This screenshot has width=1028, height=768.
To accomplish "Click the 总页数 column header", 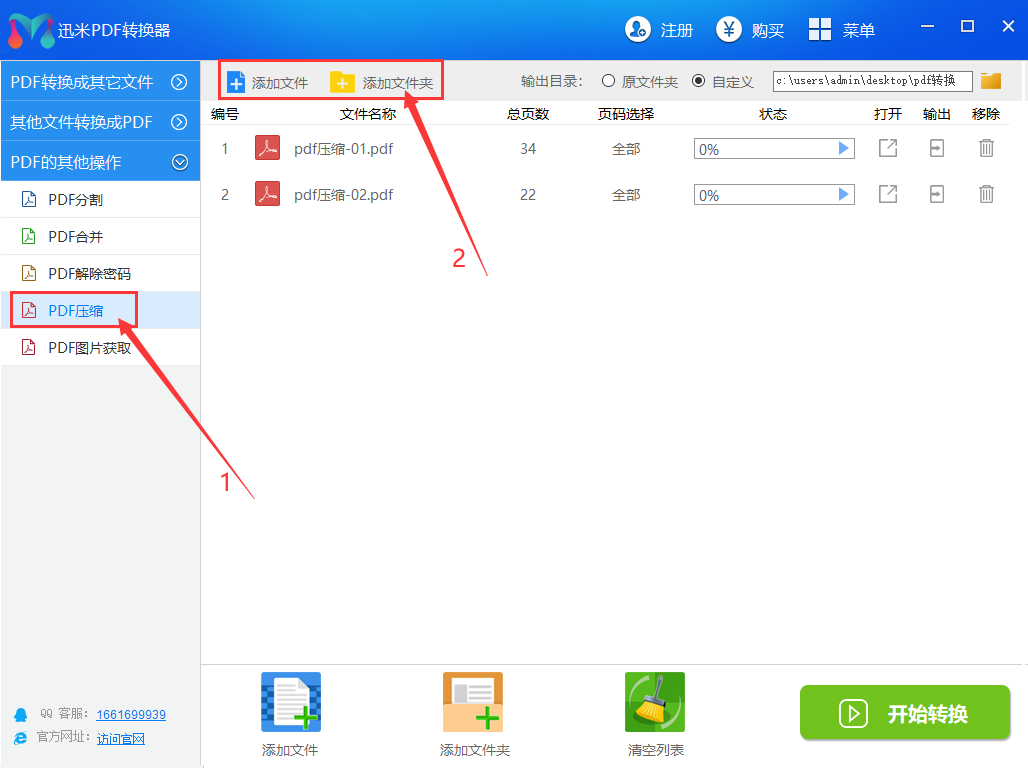I will point(528,114).
